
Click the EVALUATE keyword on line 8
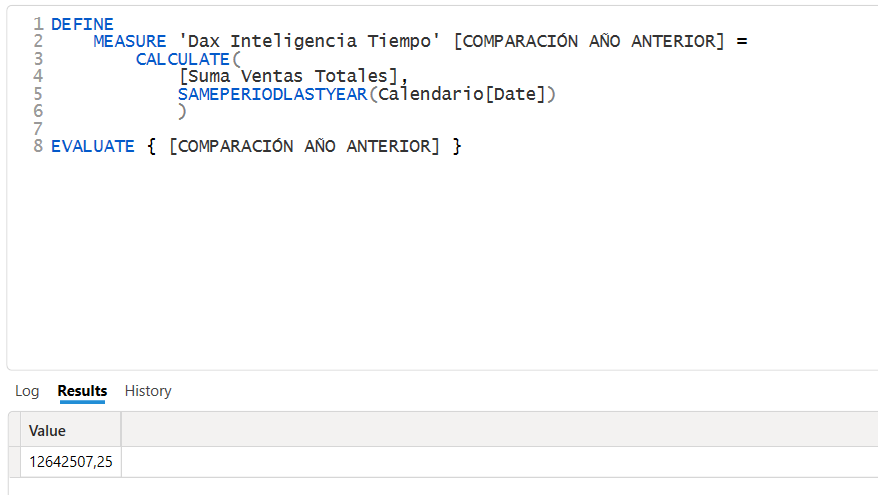point(92,146)
